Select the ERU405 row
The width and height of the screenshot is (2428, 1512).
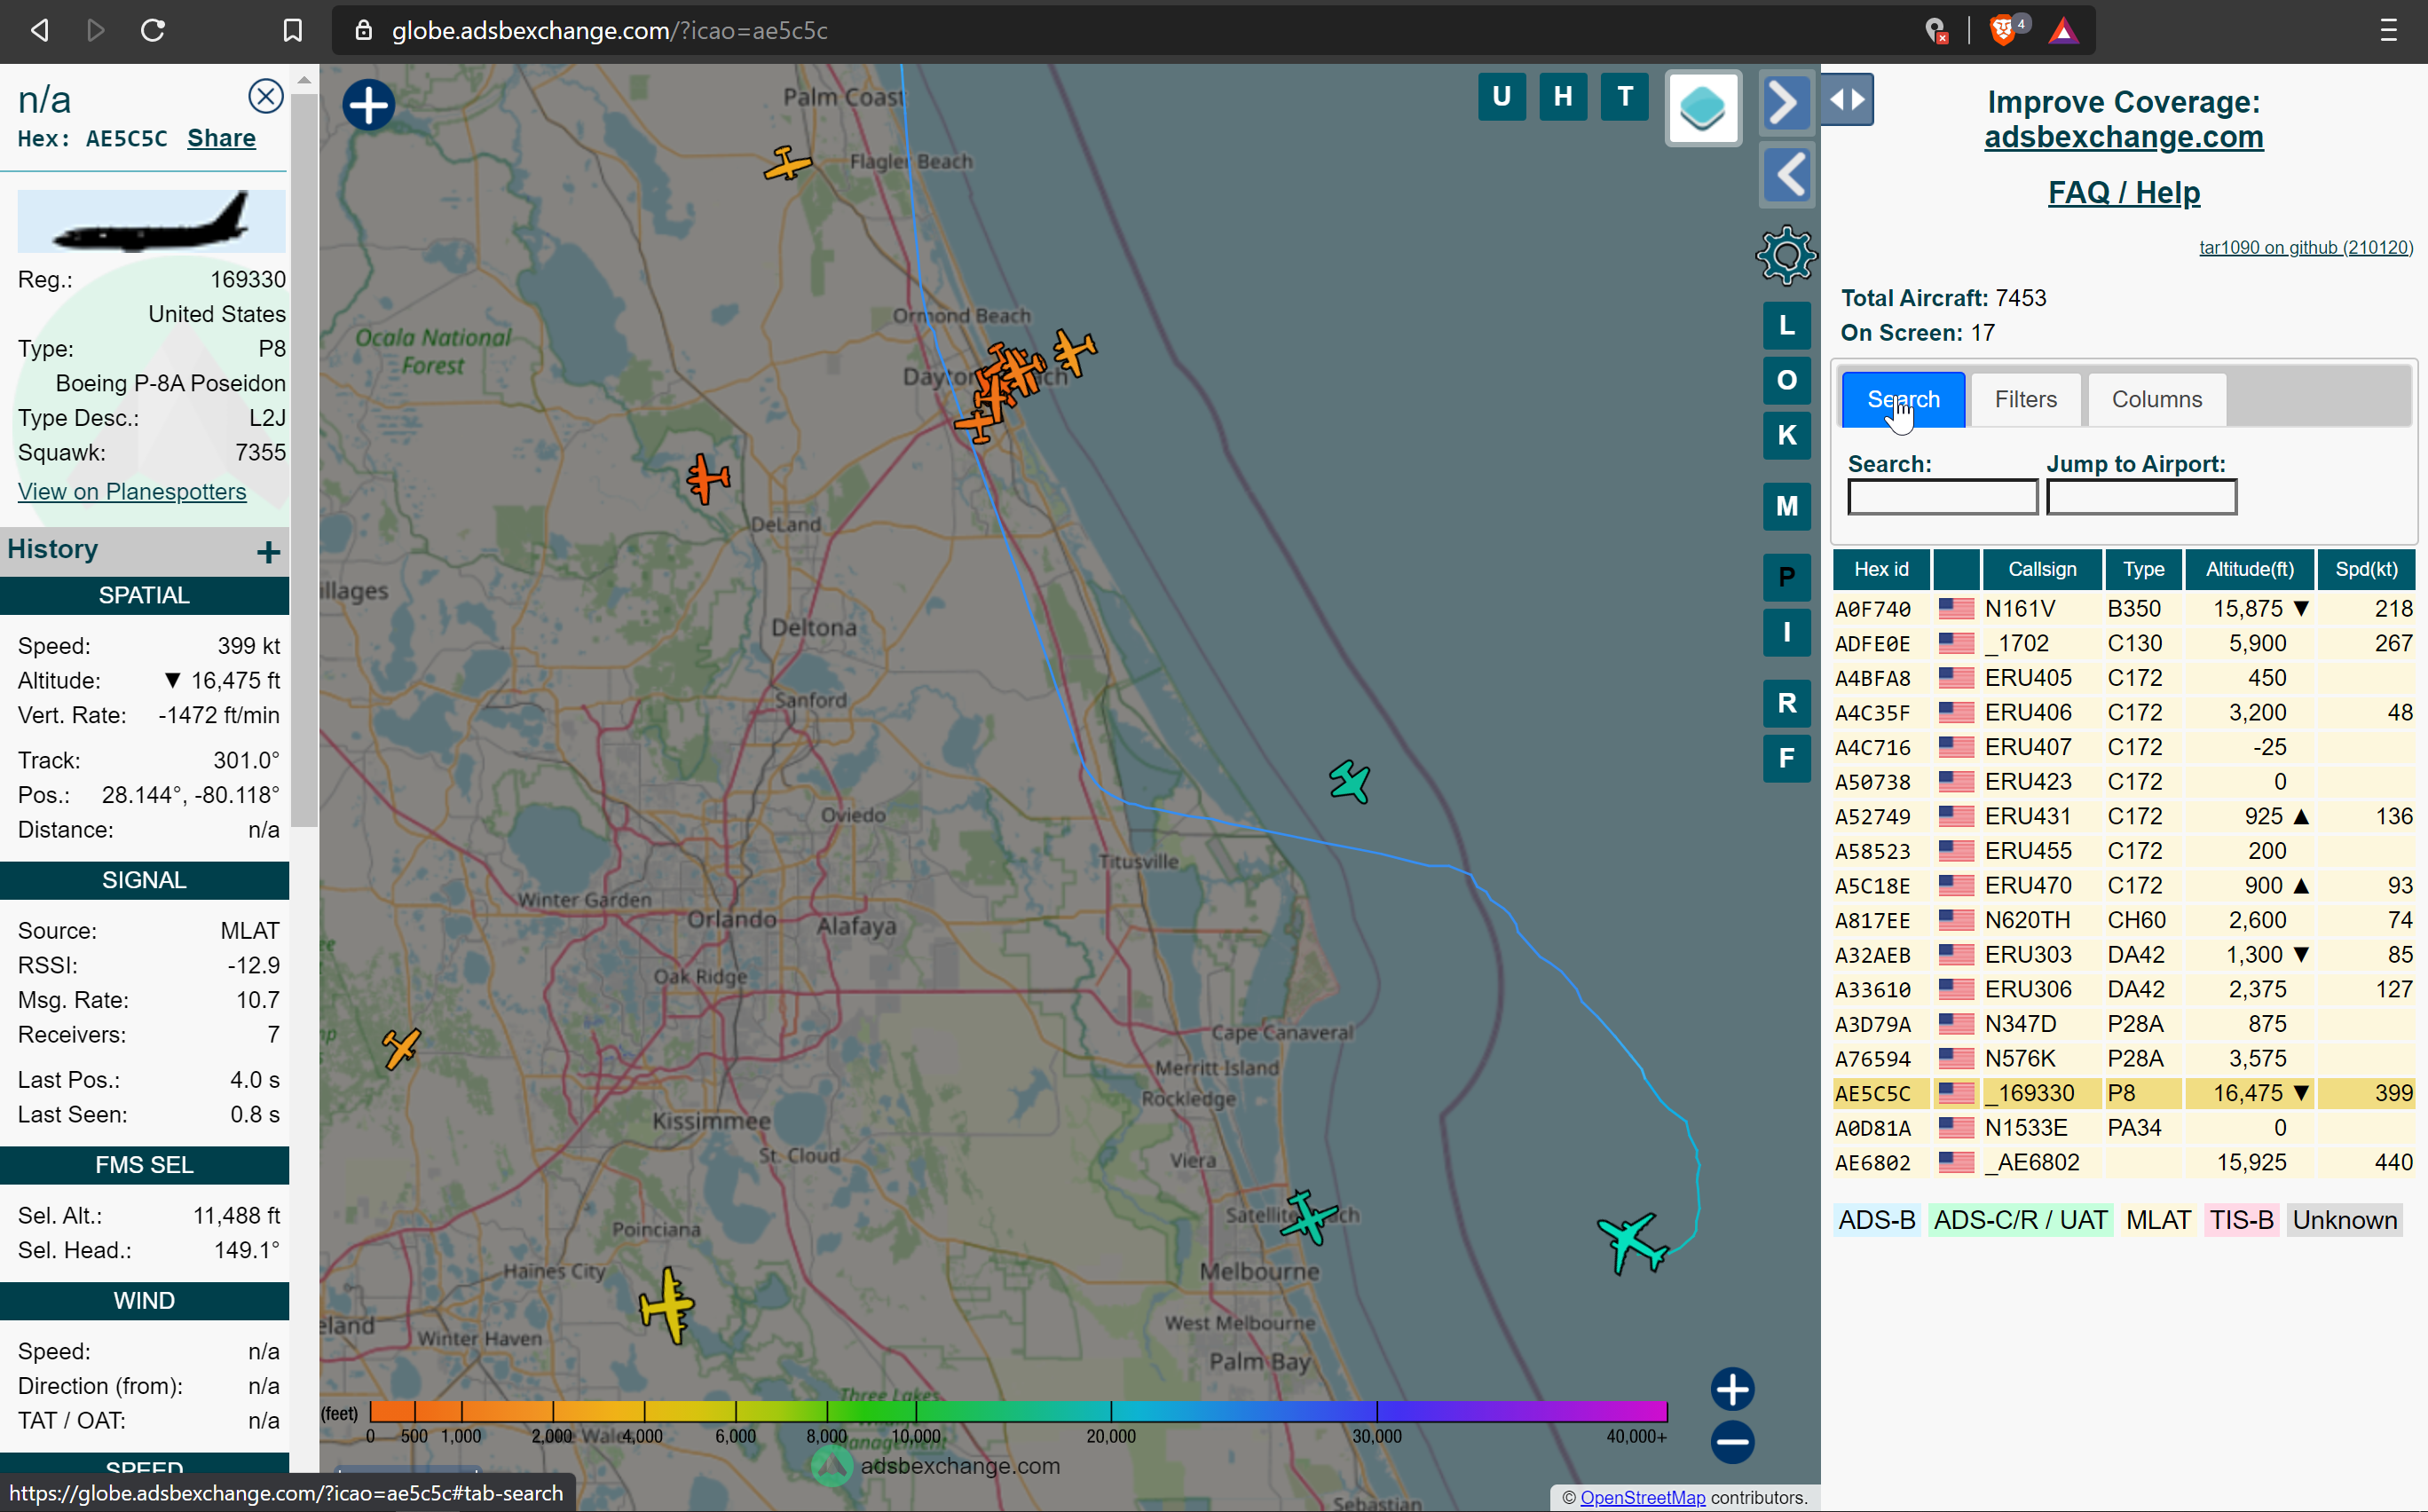[2124, 678]
